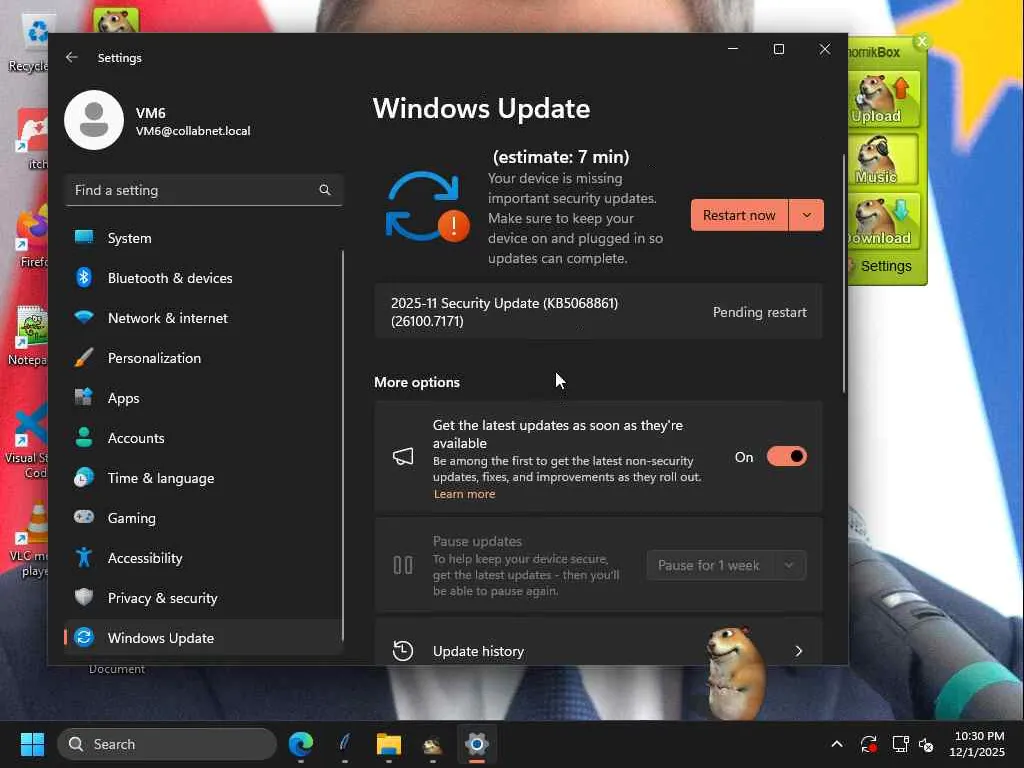Open File Explorer from taskbar
The width and height of the screenshot is (1024, 768).
click(389, 744)
